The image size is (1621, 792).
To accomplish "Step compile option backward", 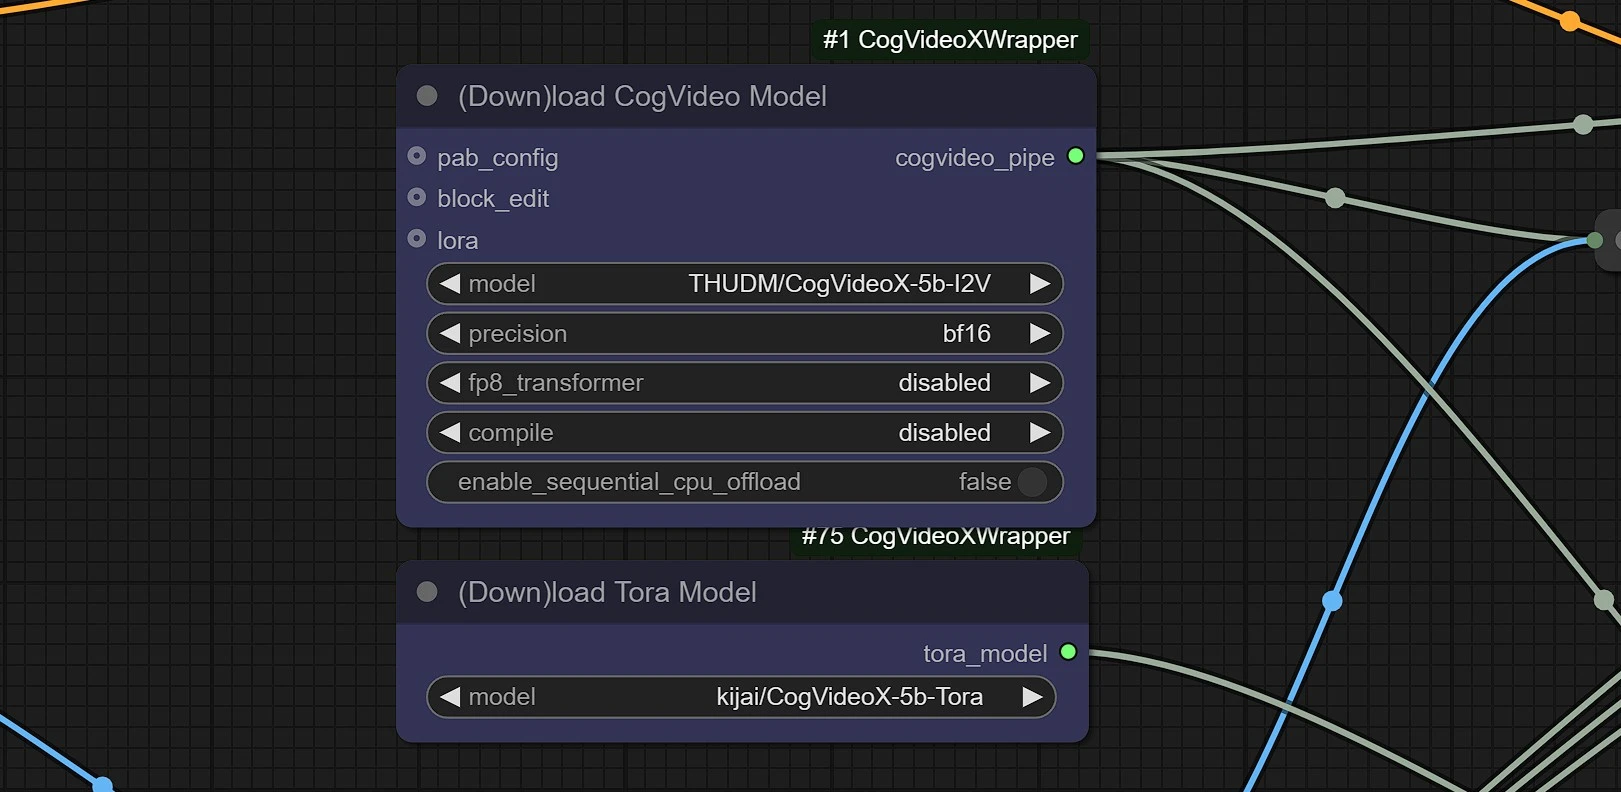I will (x=450, y=433).
